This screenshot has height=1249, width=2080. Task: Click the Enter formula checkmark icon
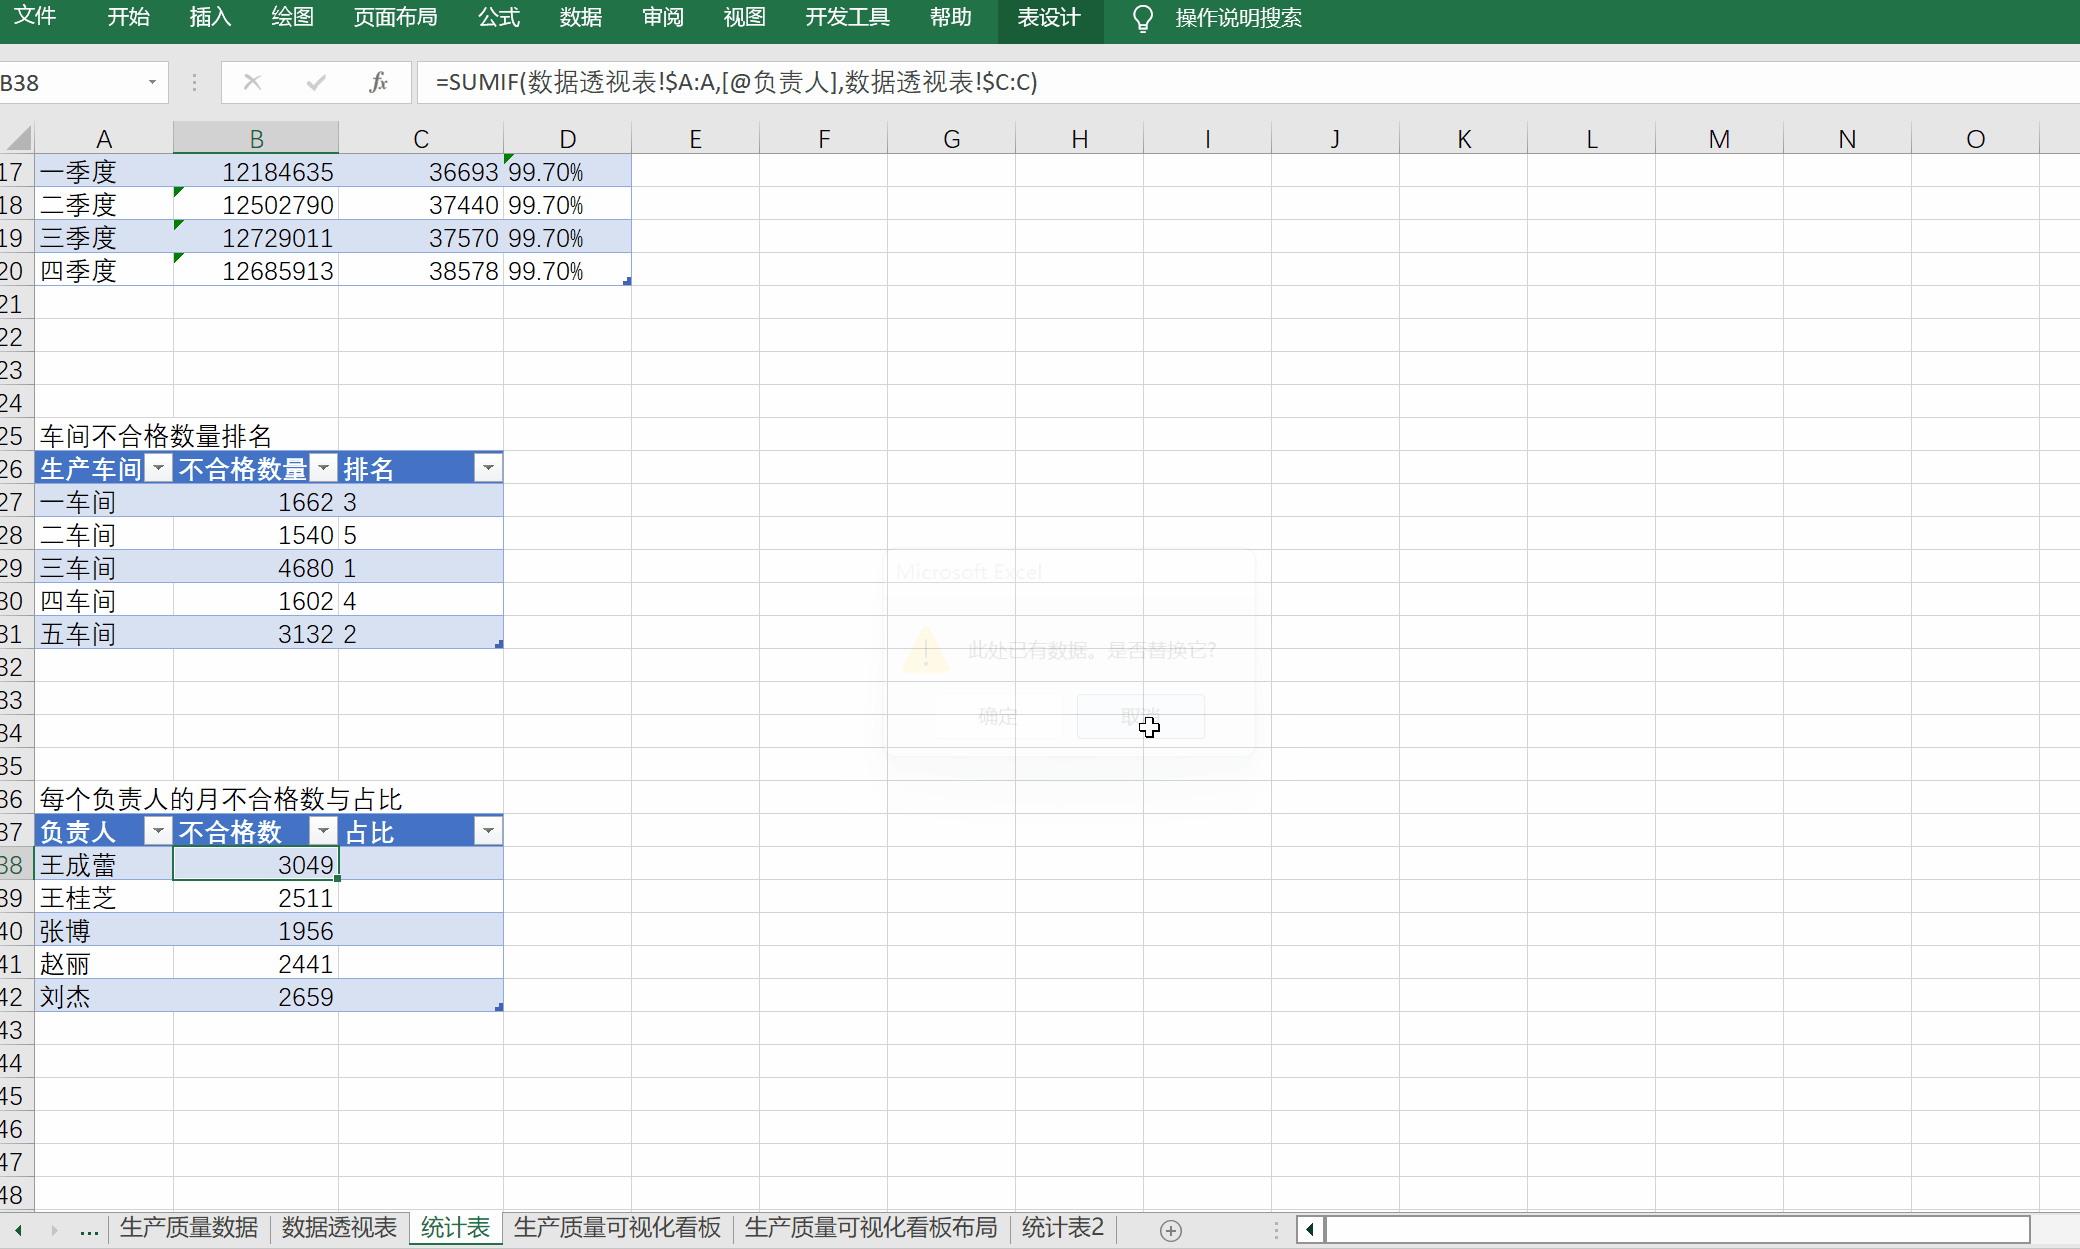316,82
